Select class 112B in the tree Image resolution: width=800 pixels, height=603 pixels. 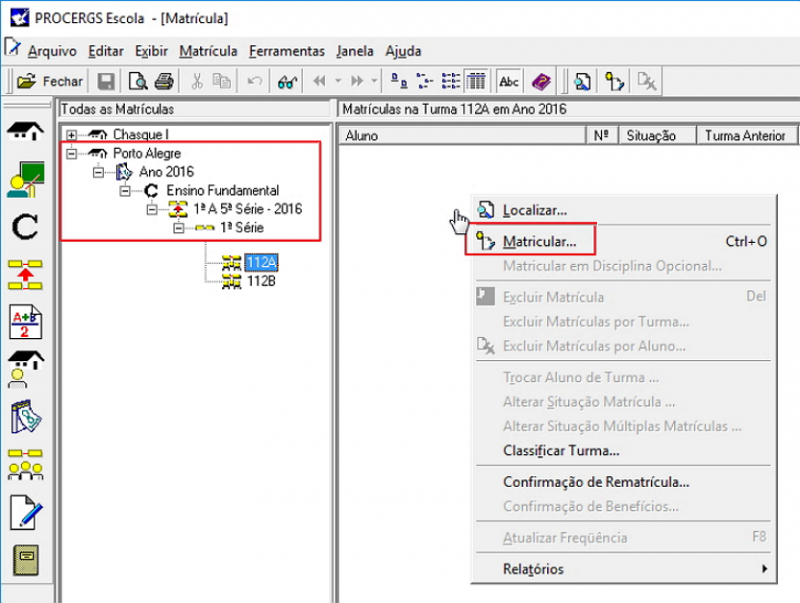(261, 281)
